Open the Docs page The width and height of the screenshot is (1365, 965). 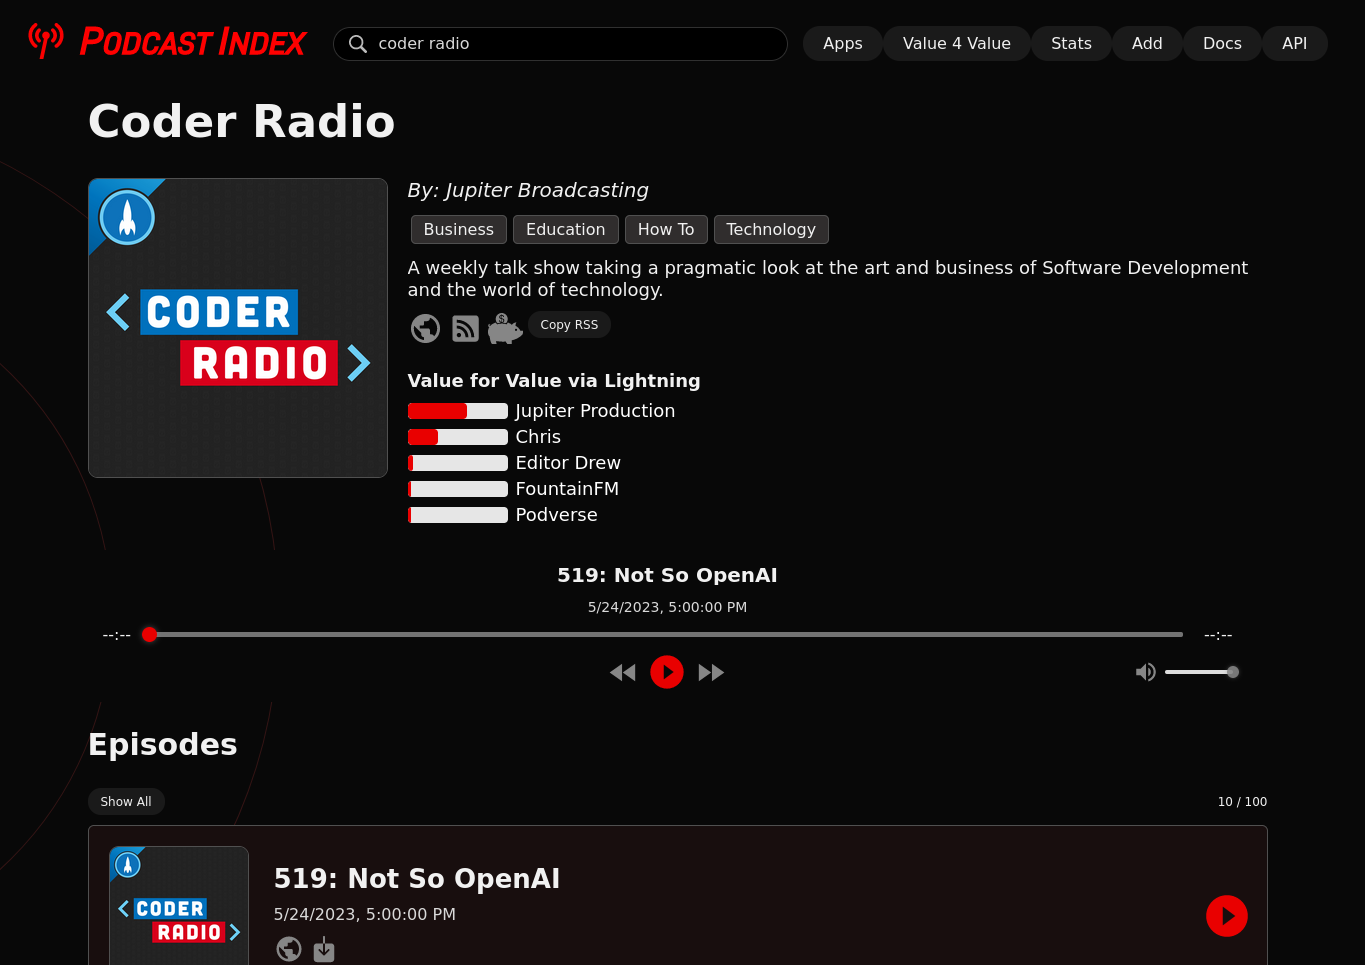pyautogui.click(x=1222, y=44)
